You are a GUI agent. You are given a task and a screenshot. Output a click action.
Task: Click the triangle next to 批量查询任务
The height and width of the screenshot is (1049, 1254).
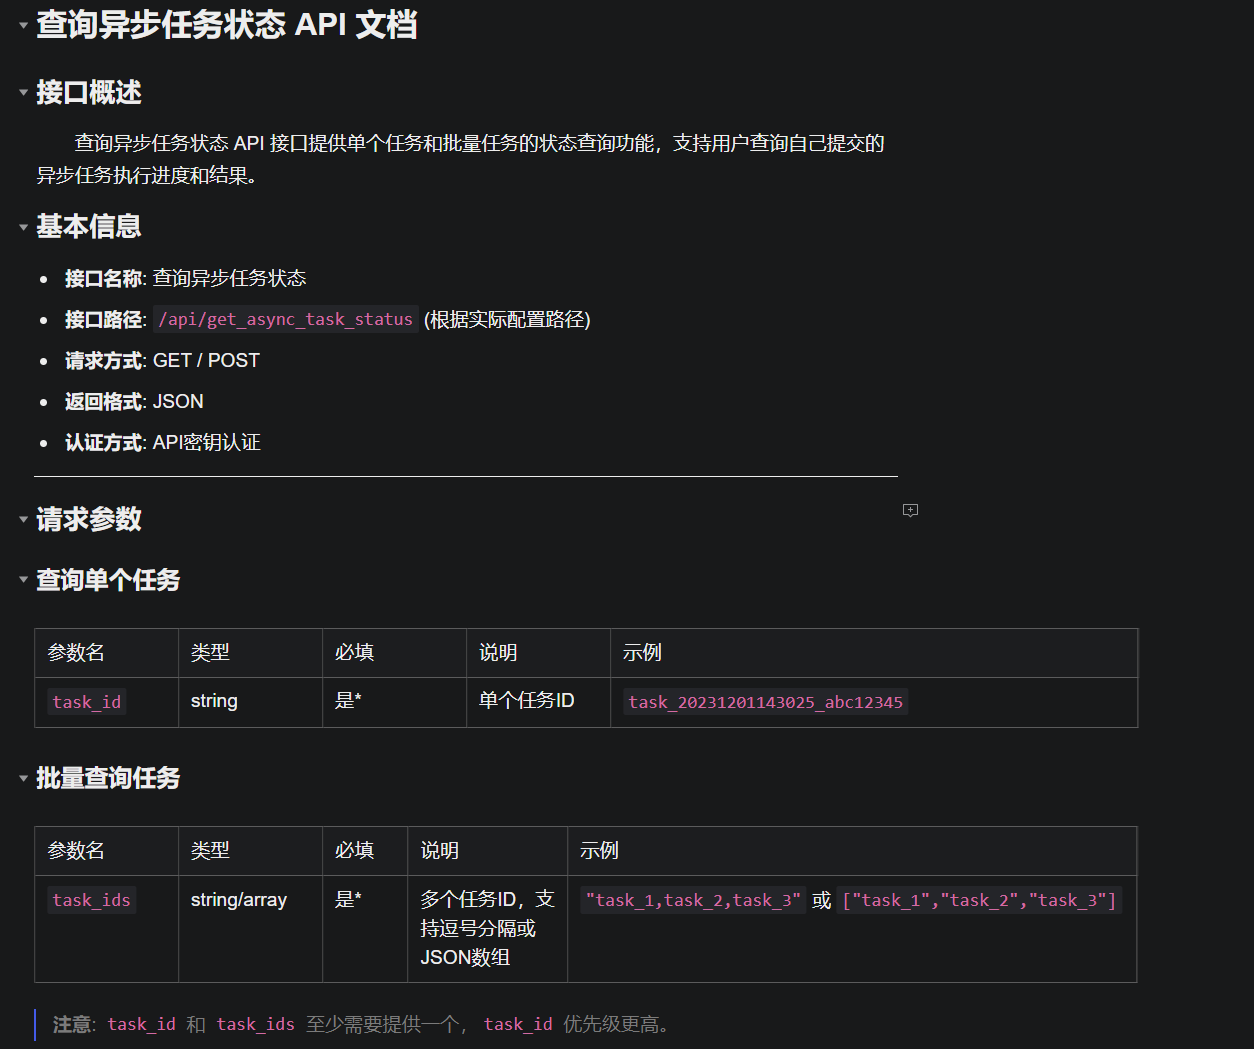(x=23, y=778)
